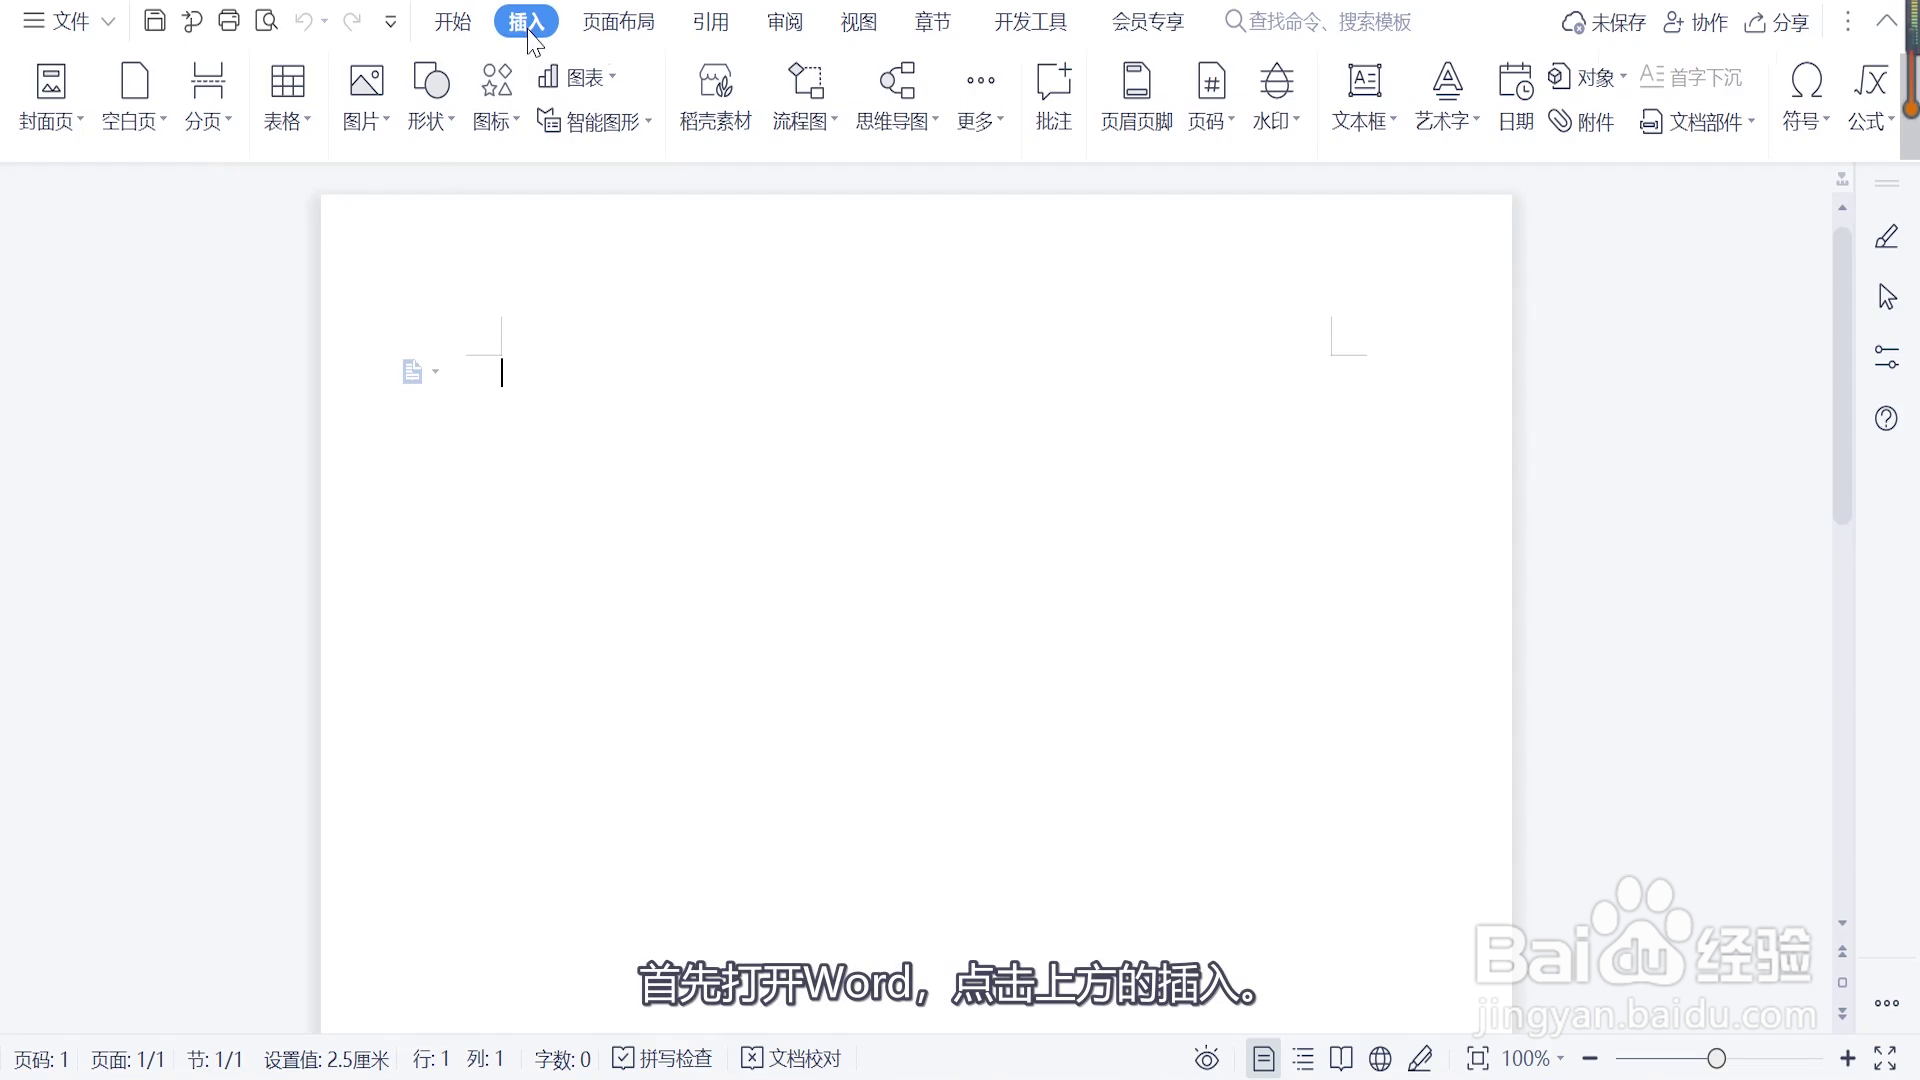Open the Shapes (形状) tool
Viewport: 1920px width, 1080px height.
click(431, 97)
